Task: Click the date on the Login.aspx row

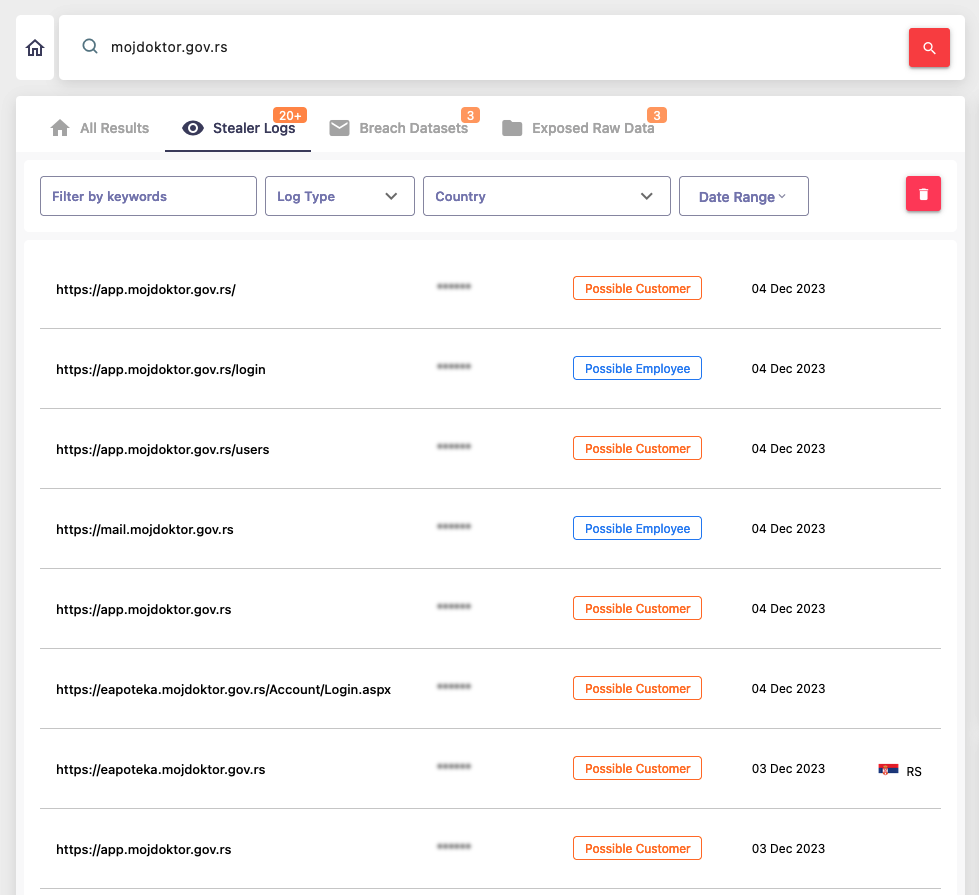Action: pyautogui.click(x=789, y=688)
